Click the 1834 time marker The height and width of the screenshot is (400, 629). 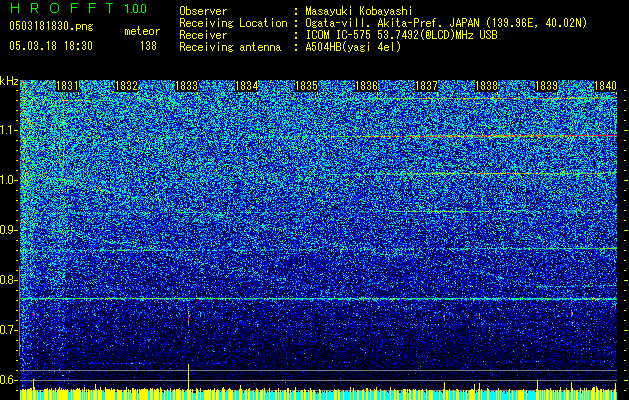pyautogui.click(x=246, y=86)
